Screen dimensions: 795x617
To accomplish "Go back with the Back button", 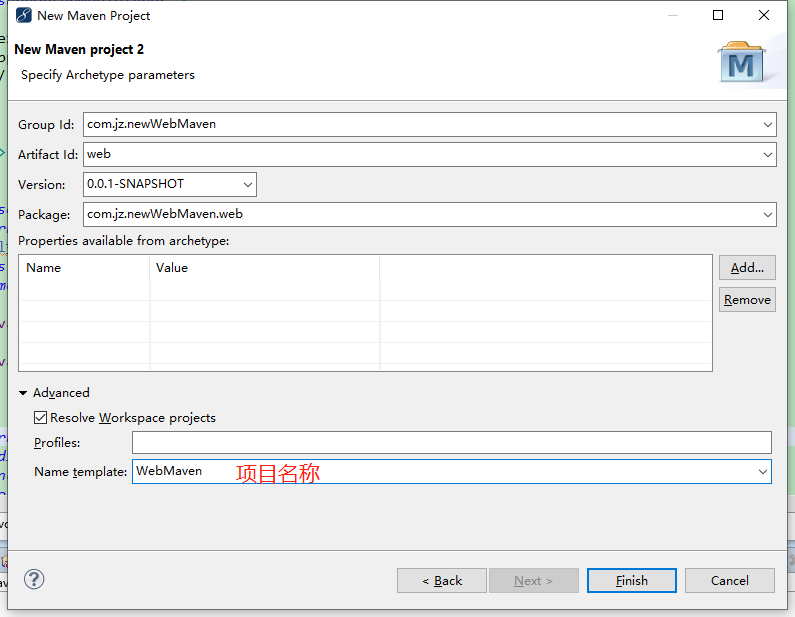I will pos(442,580).
